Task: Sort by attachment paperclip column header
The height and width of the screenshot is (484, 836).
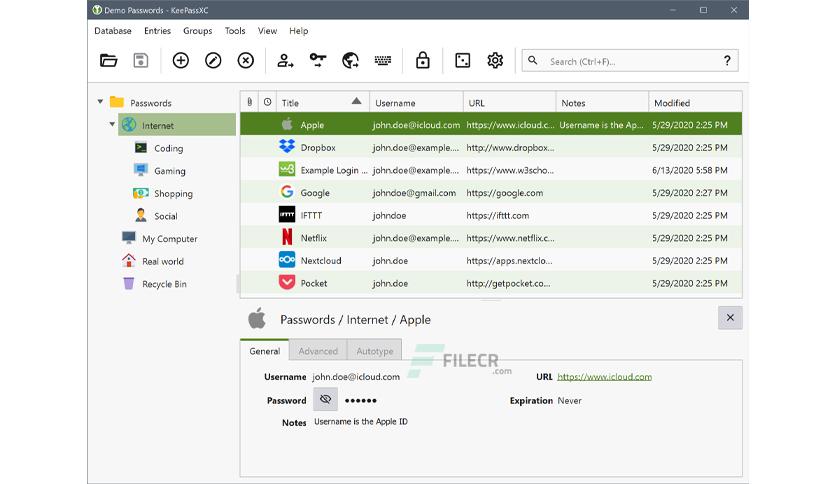Action: pyautogui.click(x=250, y=102)
